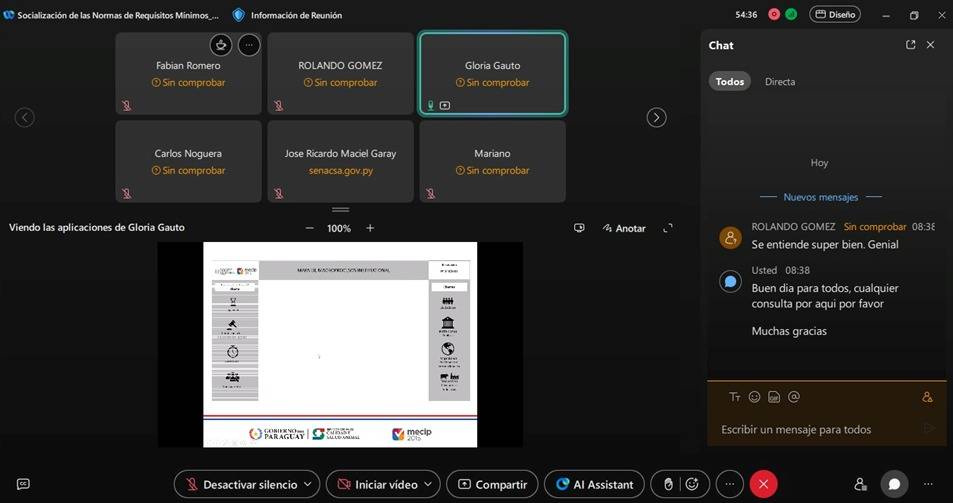The image size is (953, 503).
Task: Click the GIF icon in chat toolbar
Action: click(774, 397)
